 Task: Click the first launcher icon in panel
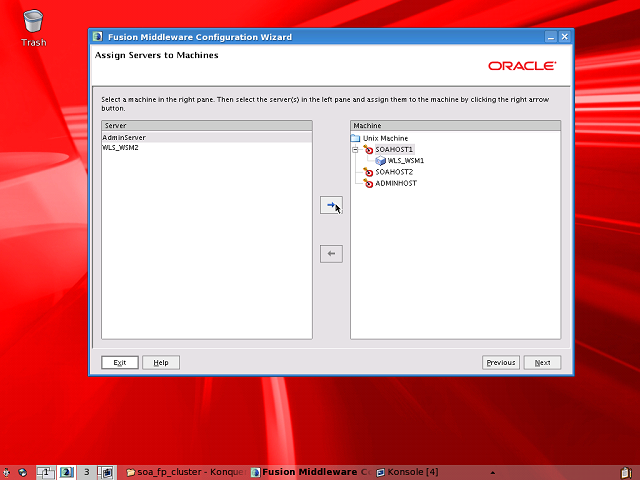point(7,473)
